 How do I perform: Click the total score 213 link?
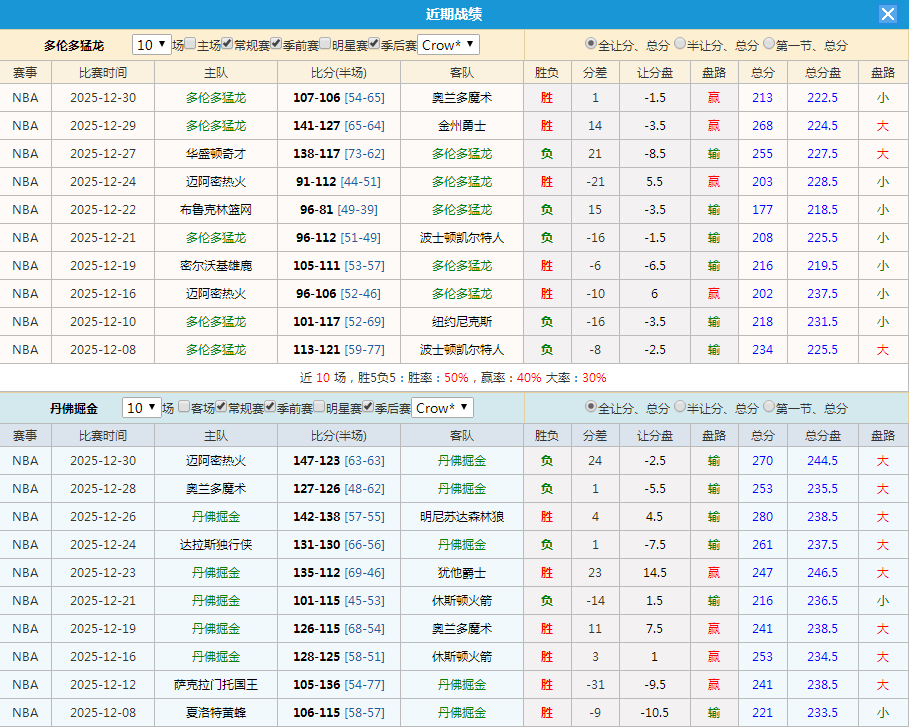tap(762, 98)
